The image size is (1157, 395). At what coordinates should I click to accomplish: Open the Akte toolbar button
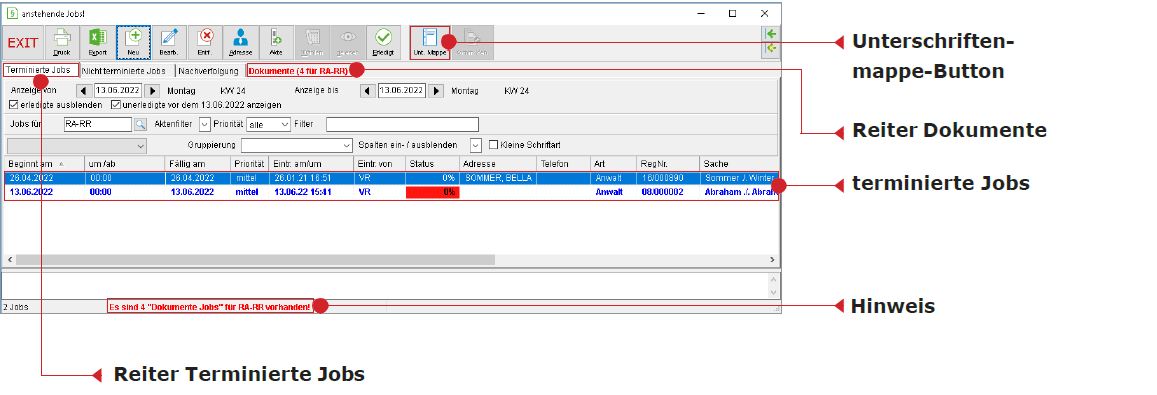pyautogui.click(x=276, y=43)
